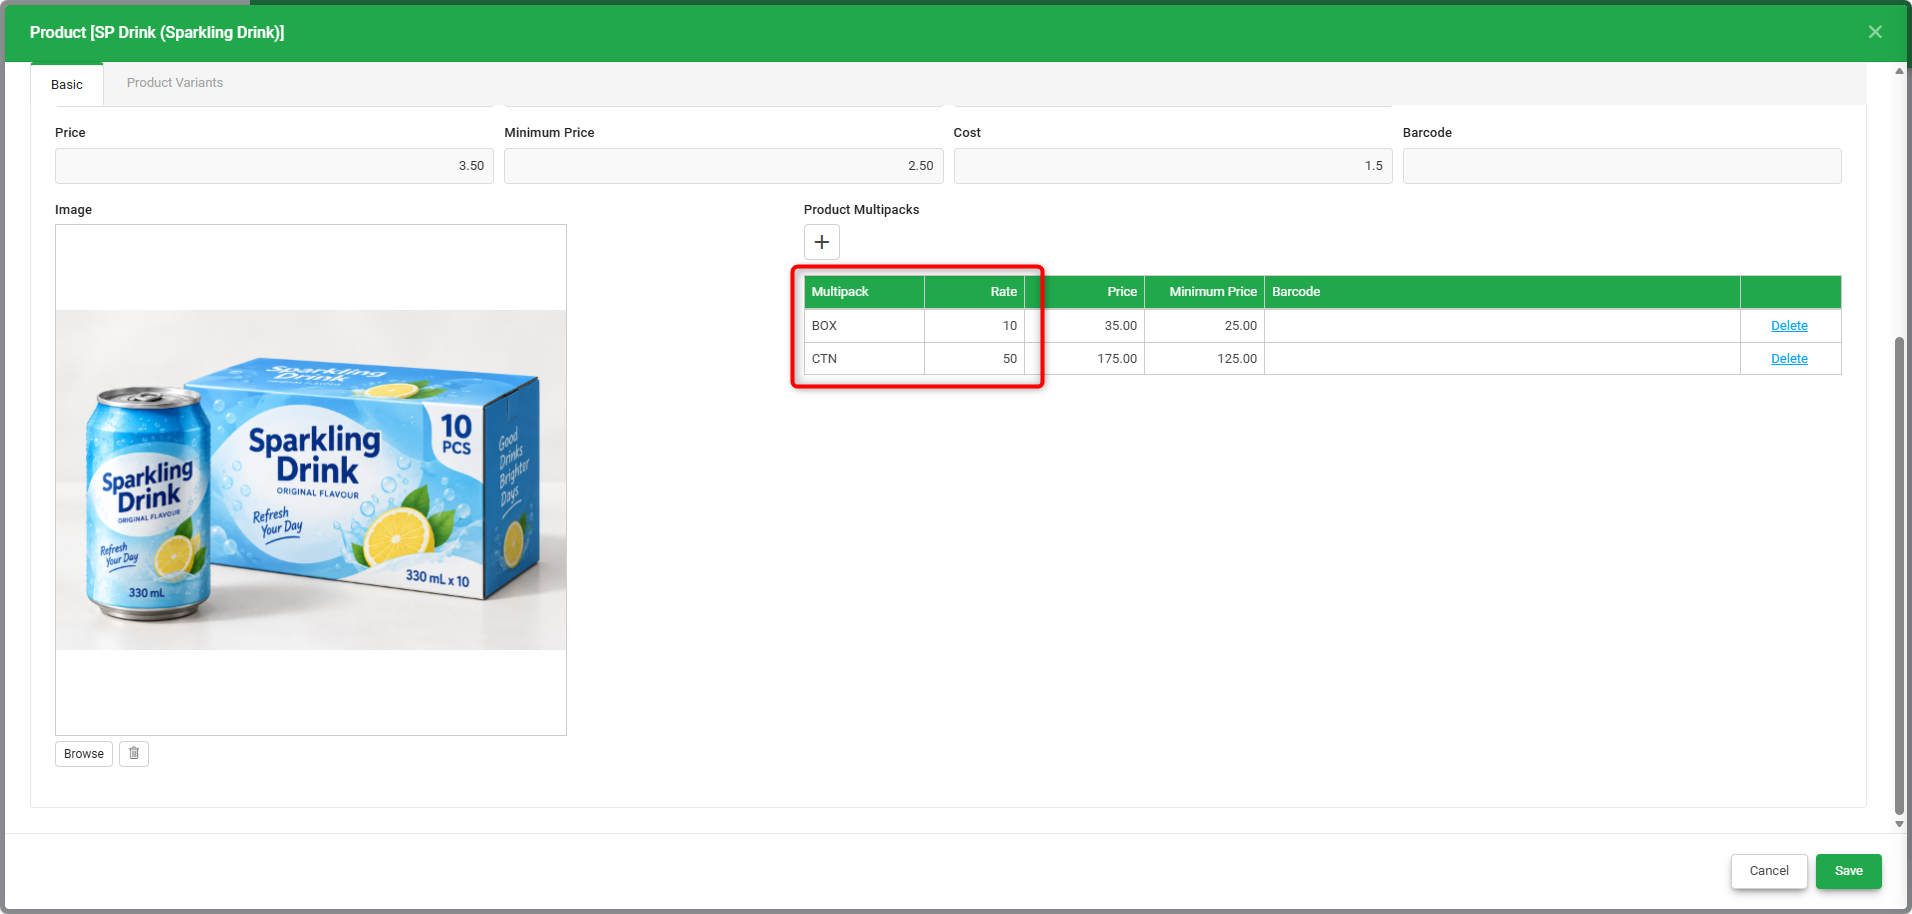Switch to Product Variants tab
This screenshot has height=914, width=1912.
point(175,83)
